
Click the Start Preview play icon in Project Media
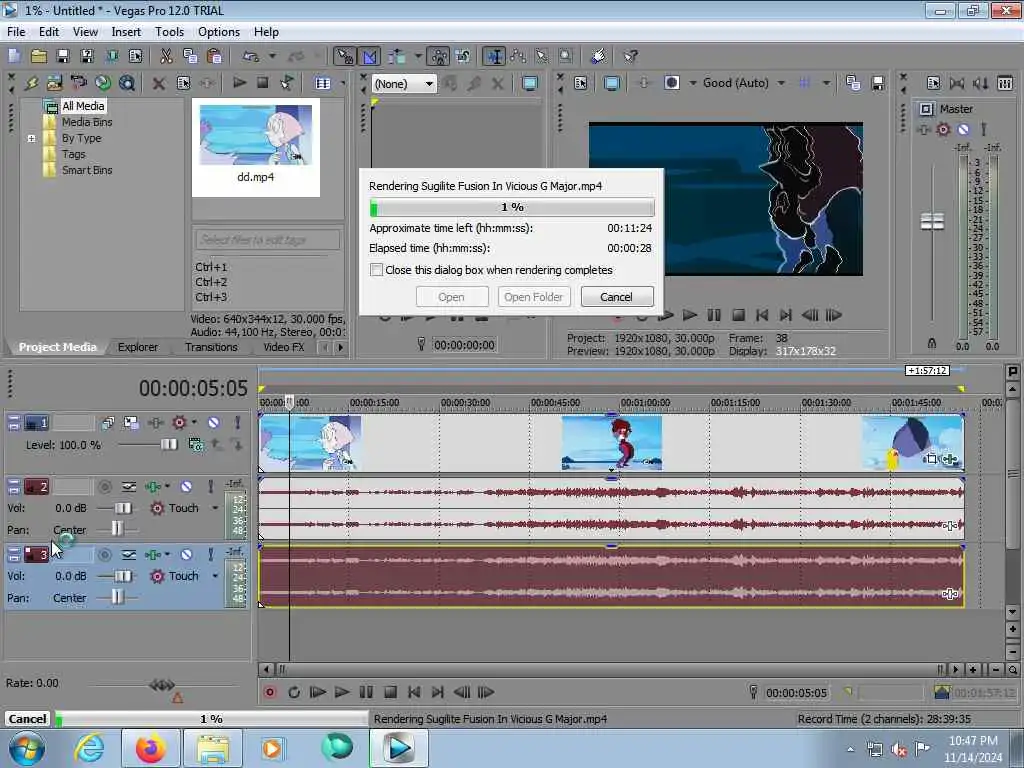click(x=239, y=83)
